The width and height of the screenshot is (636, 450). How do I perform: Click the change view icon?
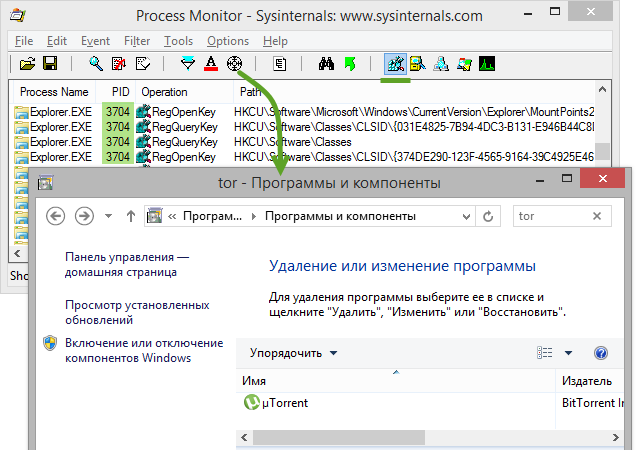(x=544, y=353)
